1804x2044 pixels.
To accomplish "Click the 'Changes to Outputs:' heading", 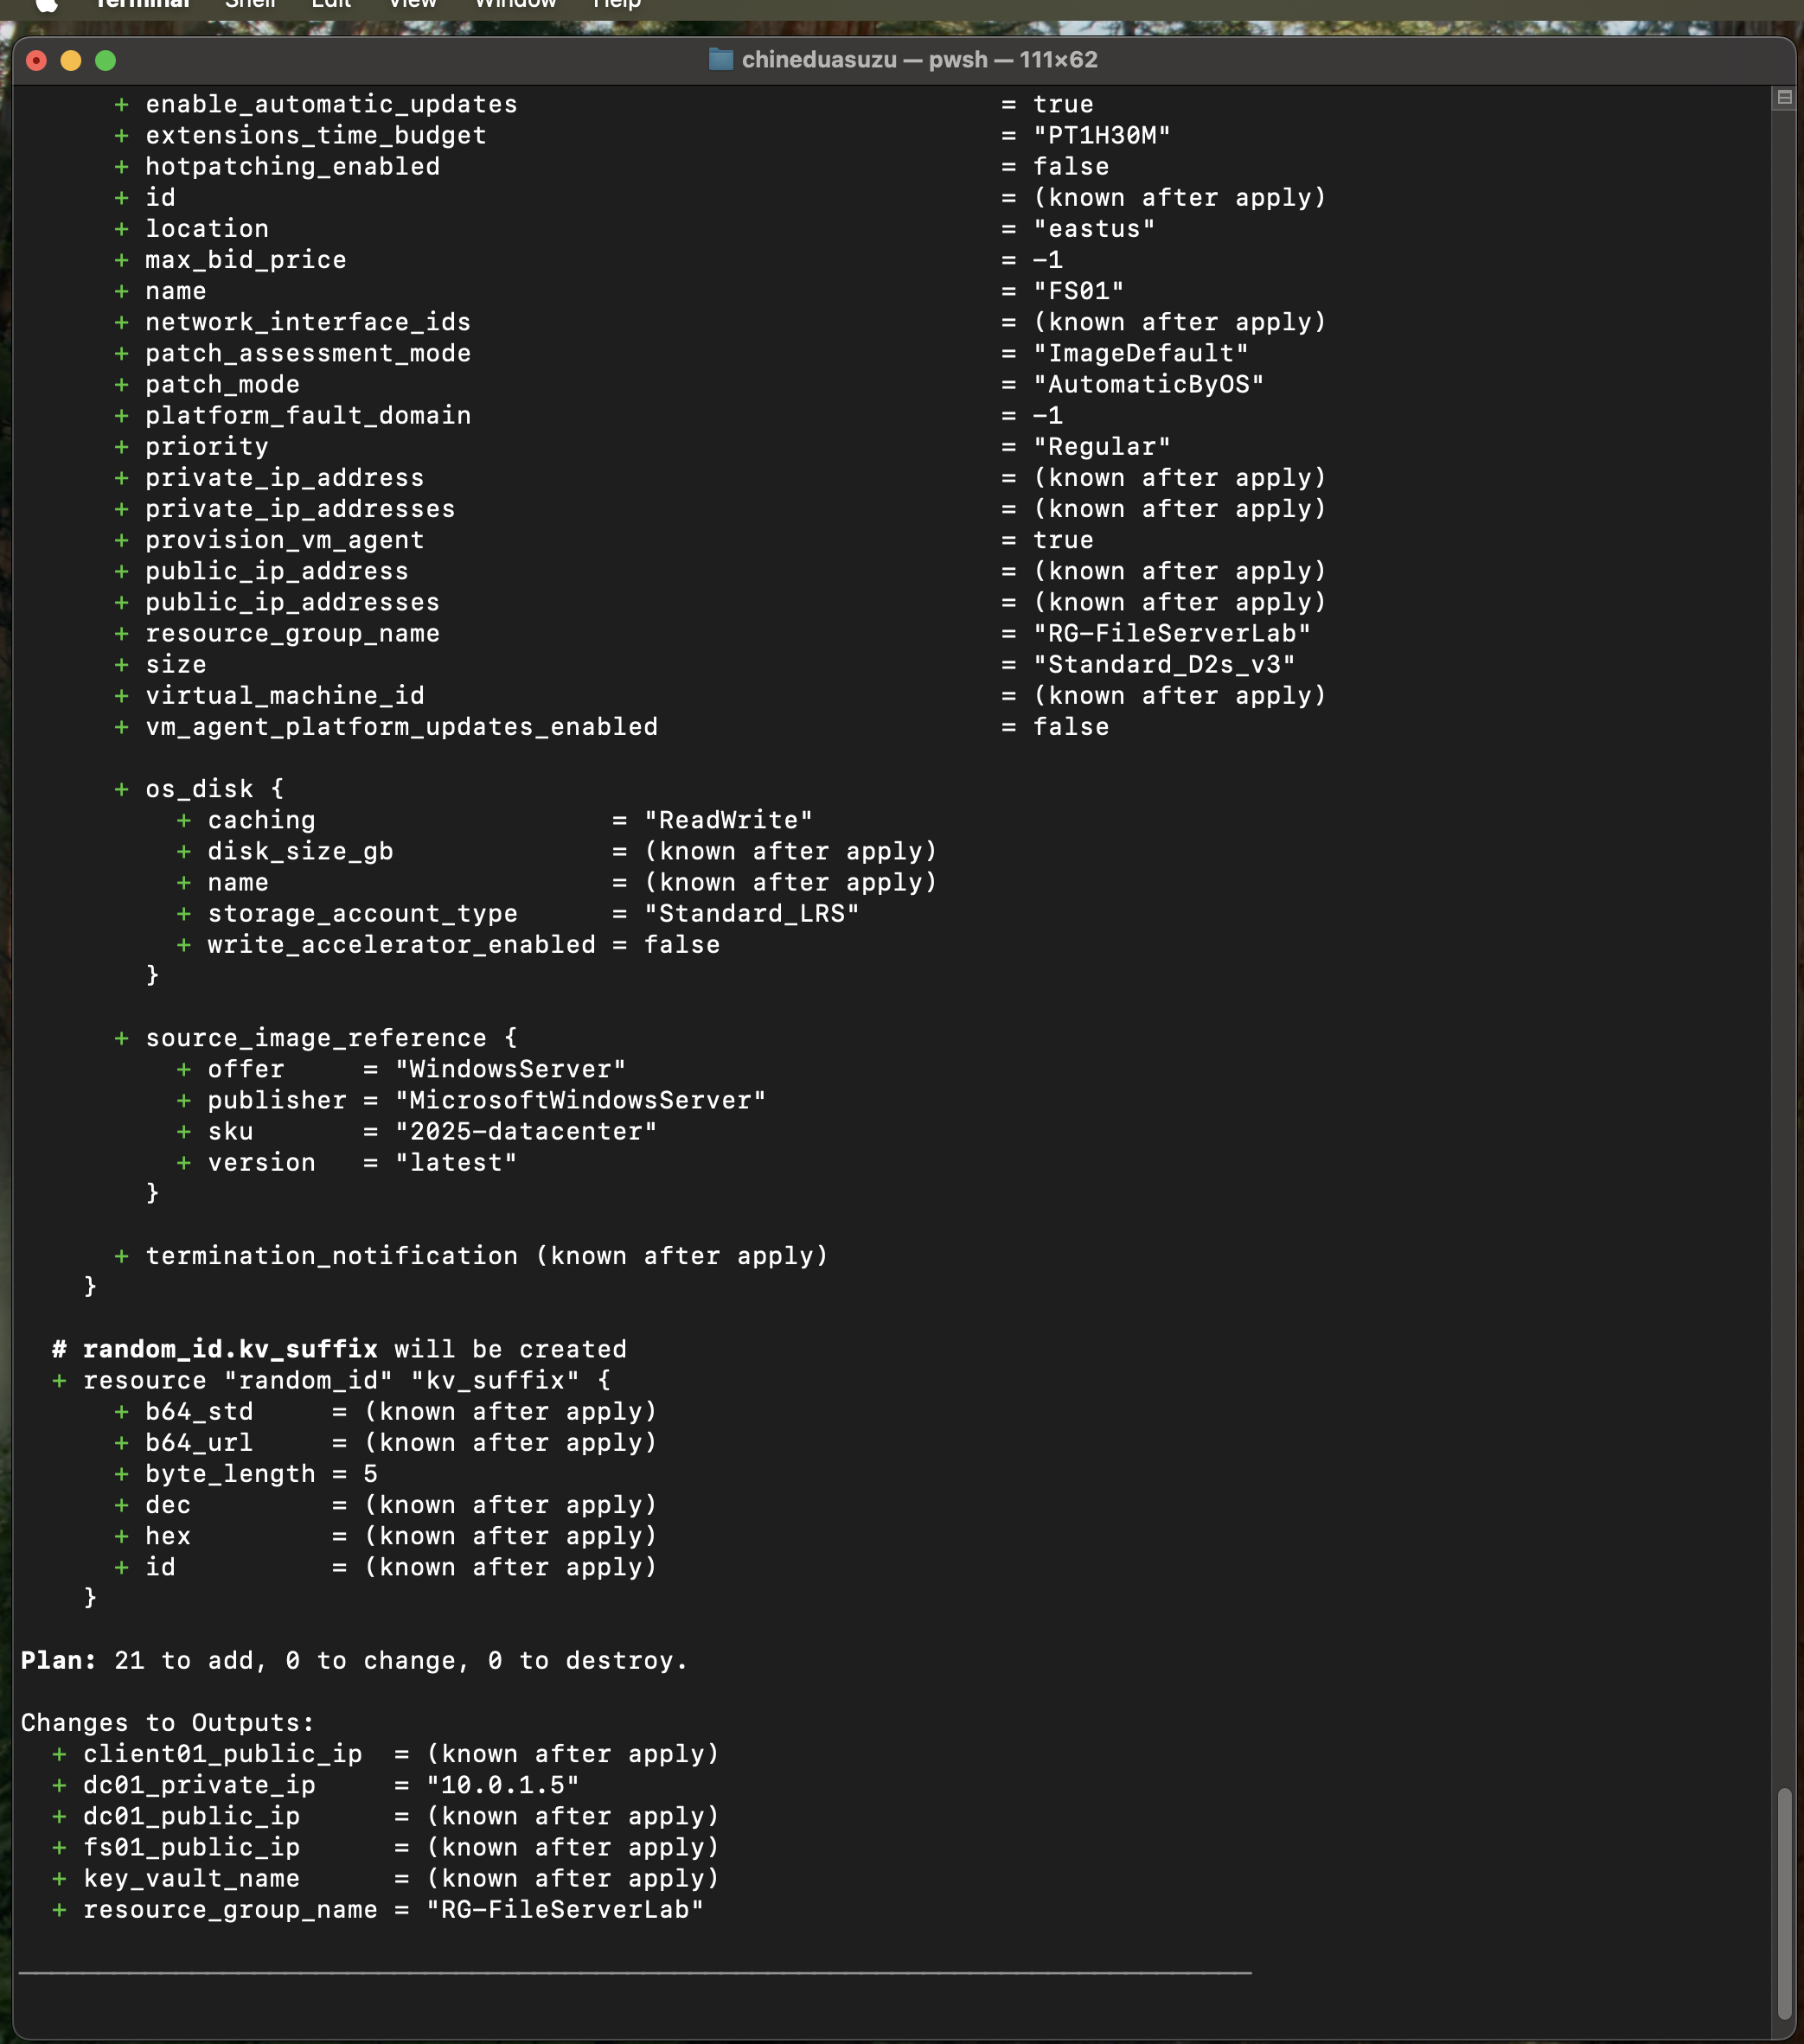I will 167,1722.
